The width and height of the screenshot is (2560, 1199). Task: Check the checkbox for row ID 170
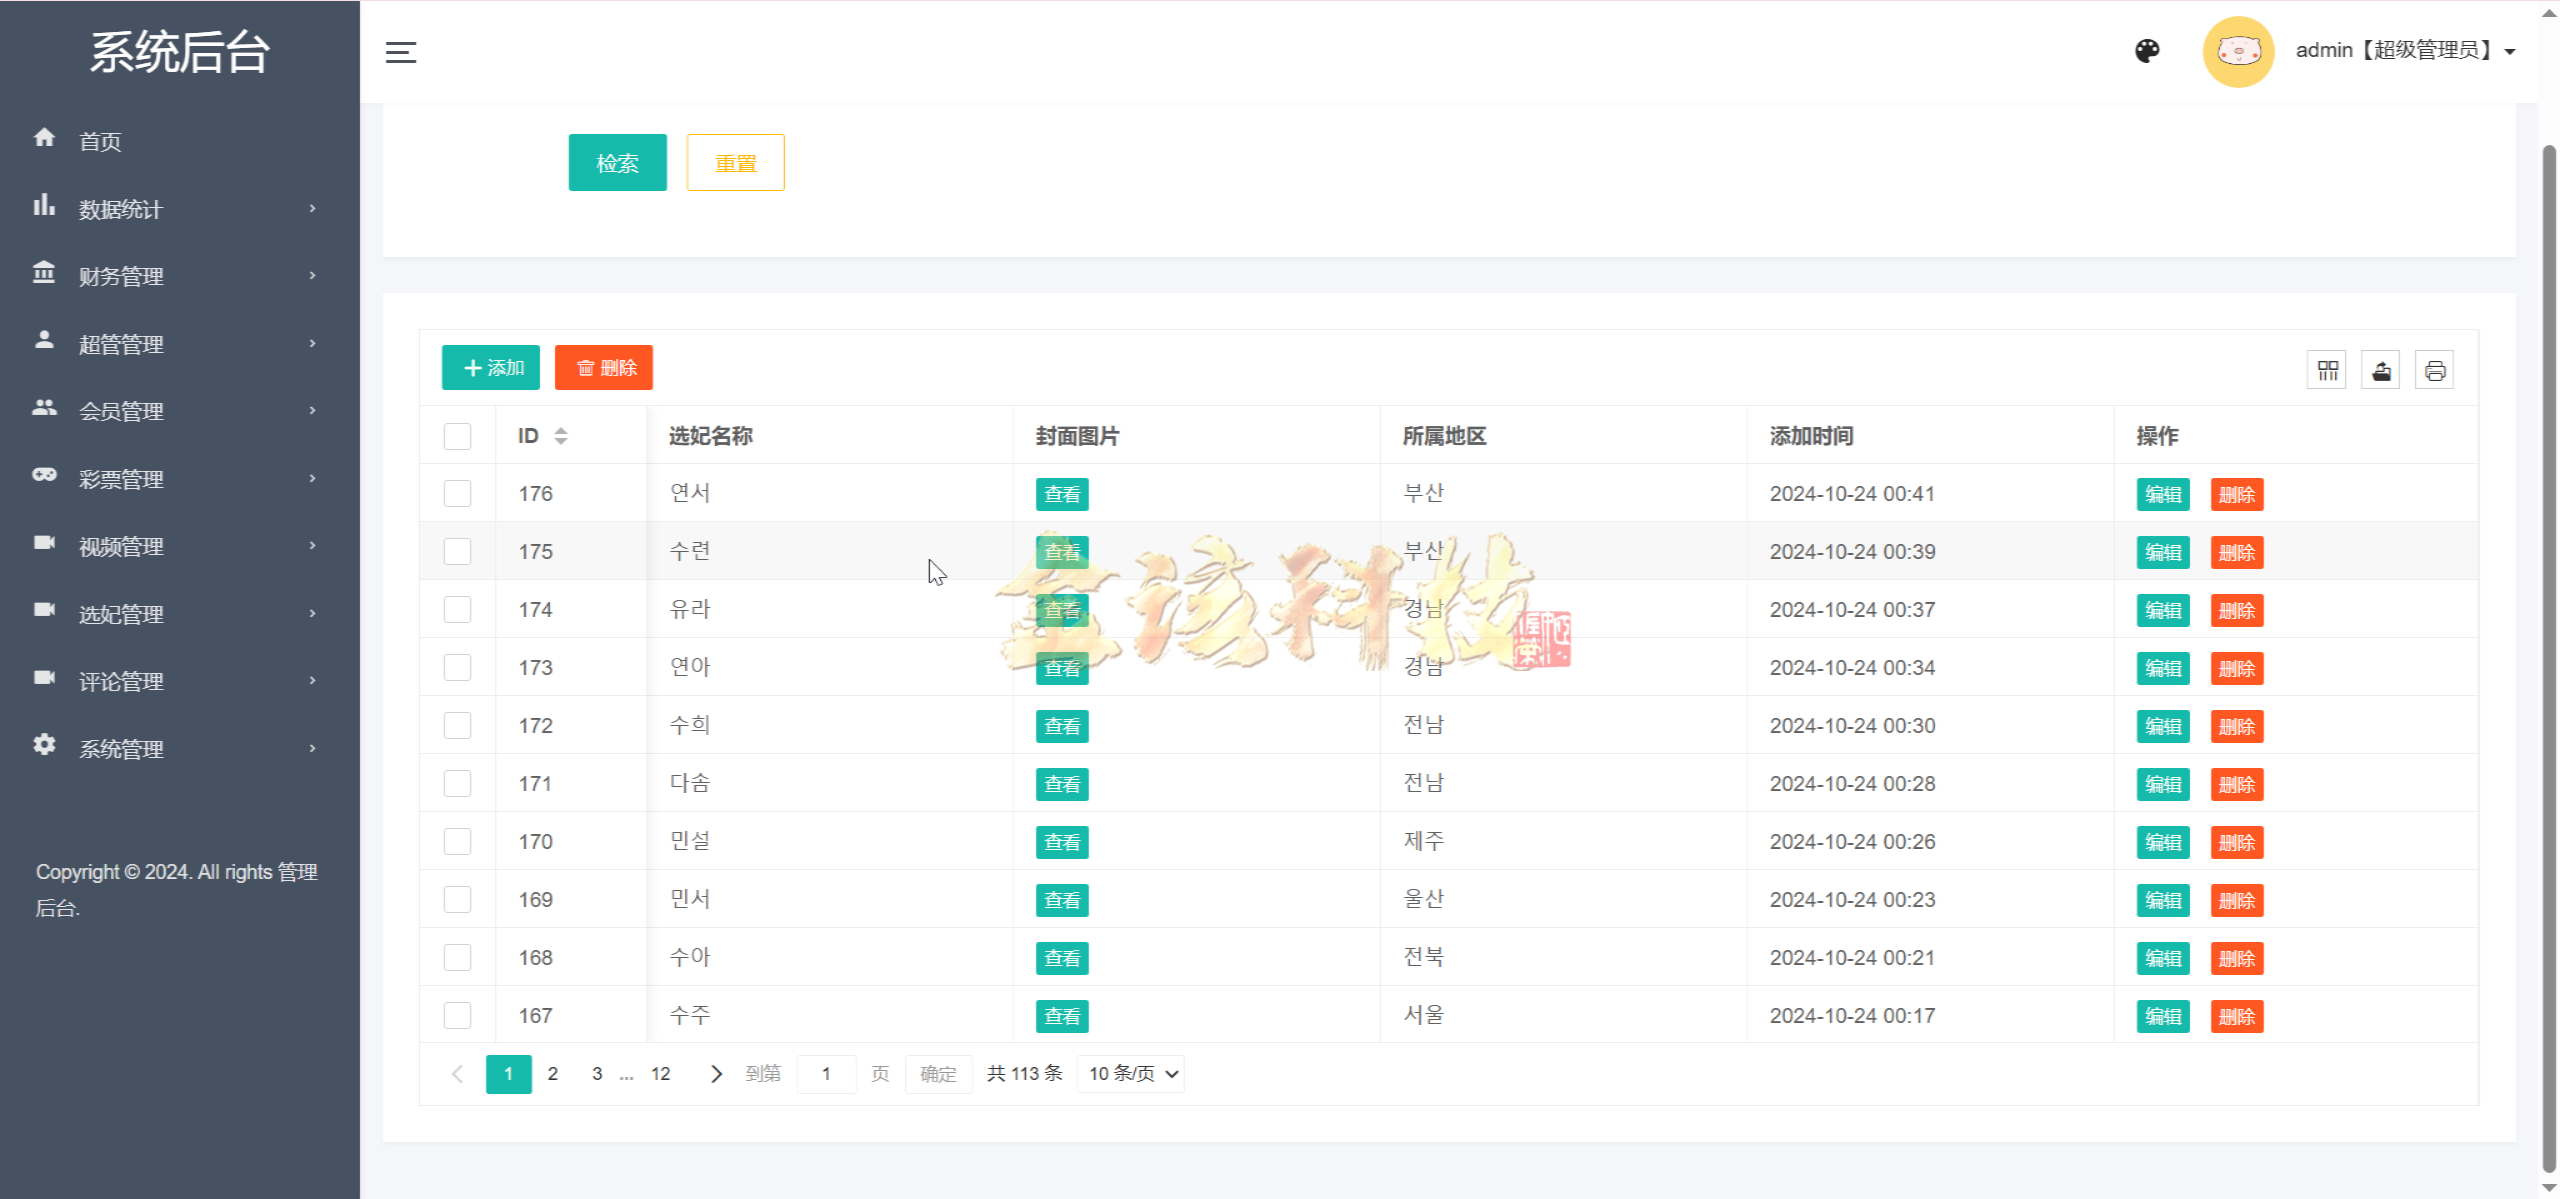(457, 841)
